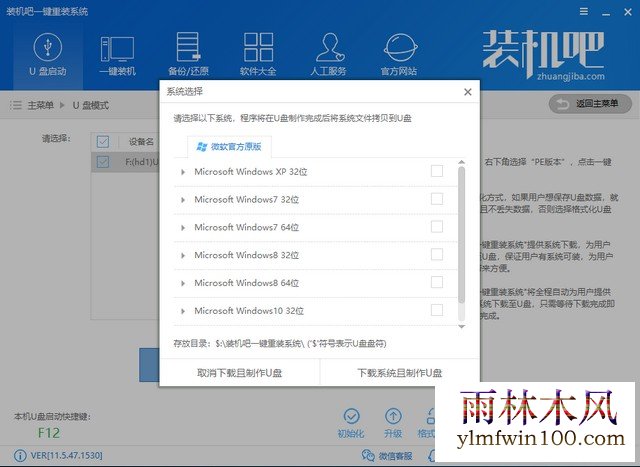The image size is (640, 467).
Task: Check Microsoft Windows8 64位 checkbox
Action: coord(437,282)
